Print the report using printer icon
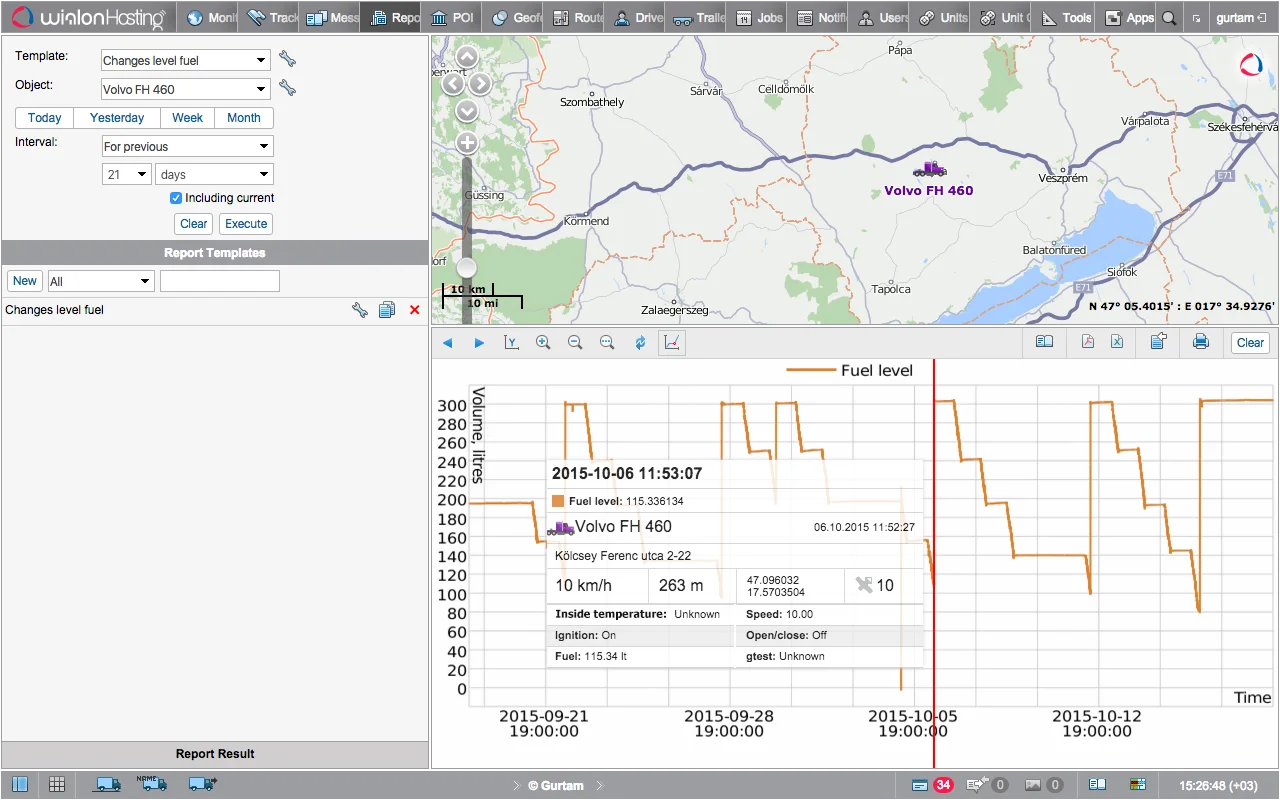 coord(1201,342)
